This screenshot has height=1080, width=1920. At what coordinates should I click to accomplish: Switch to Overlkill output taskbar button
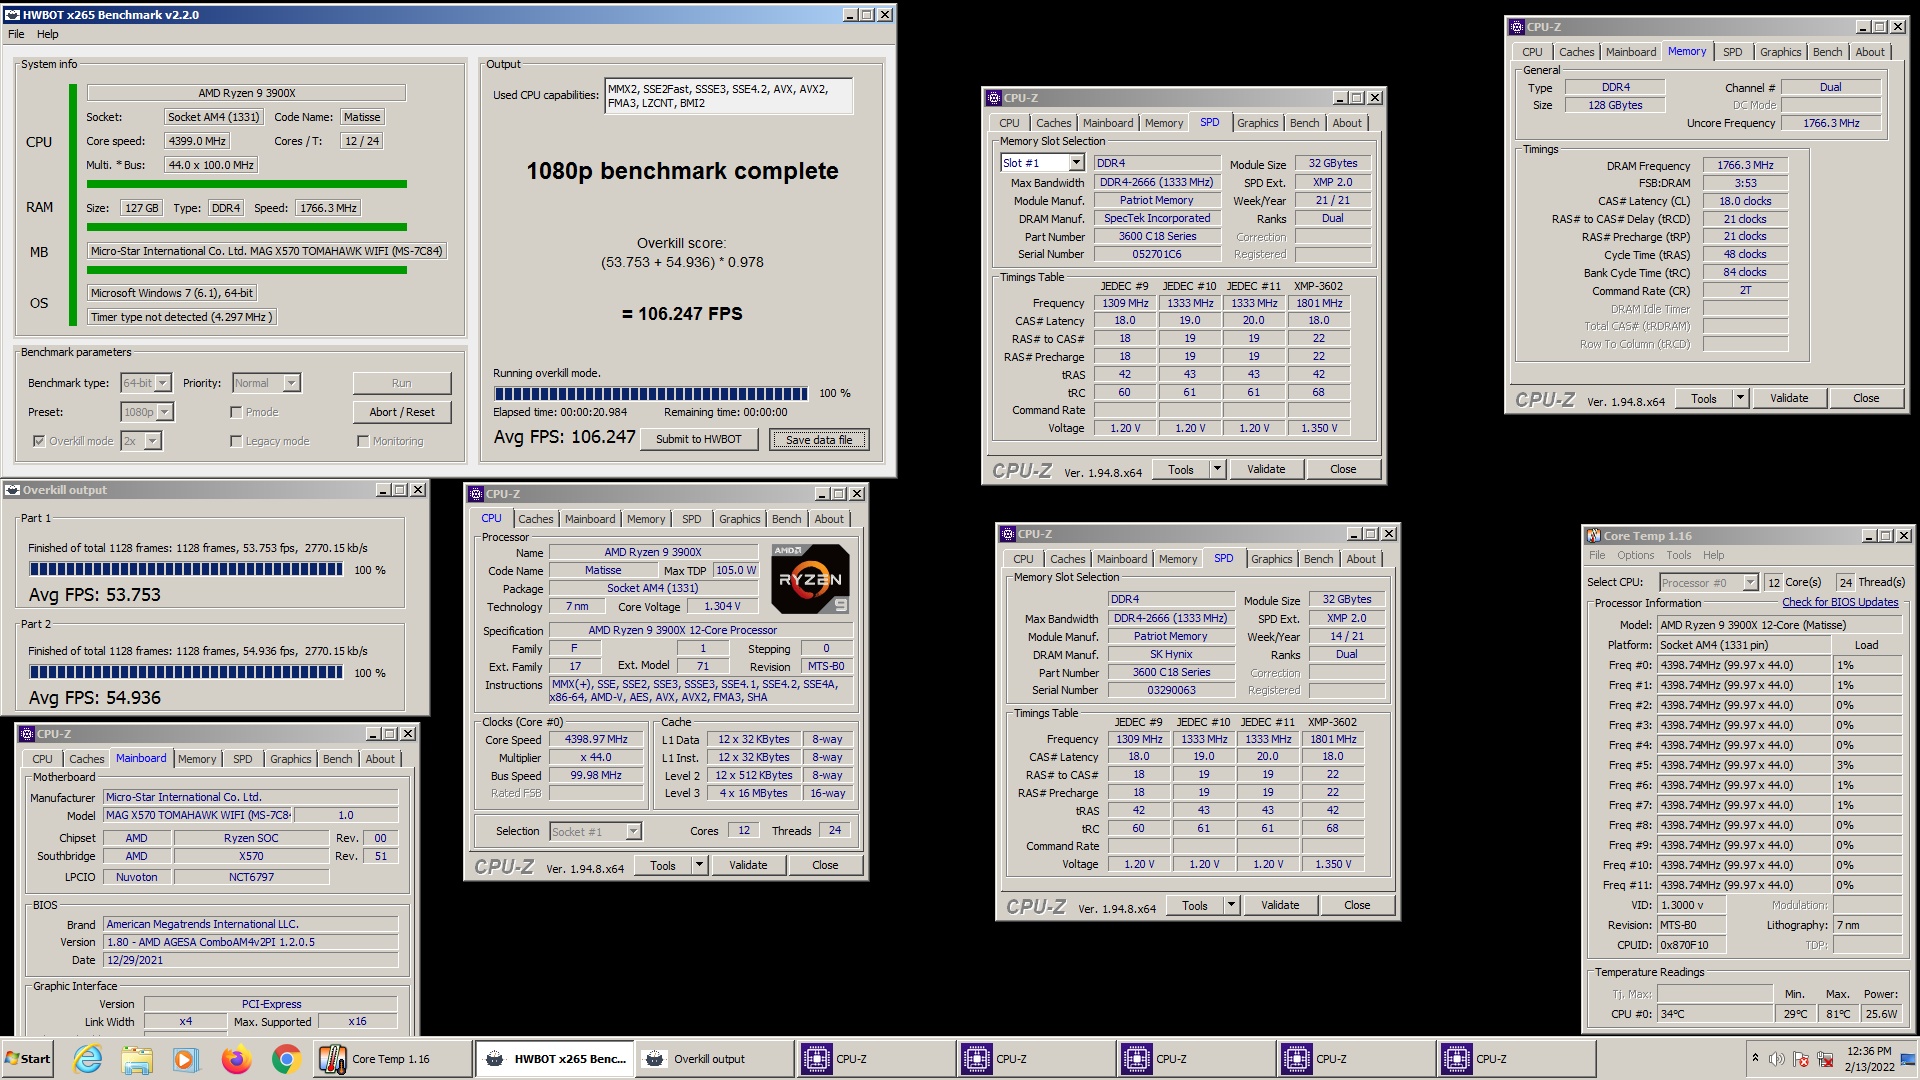coord(714,1059)
